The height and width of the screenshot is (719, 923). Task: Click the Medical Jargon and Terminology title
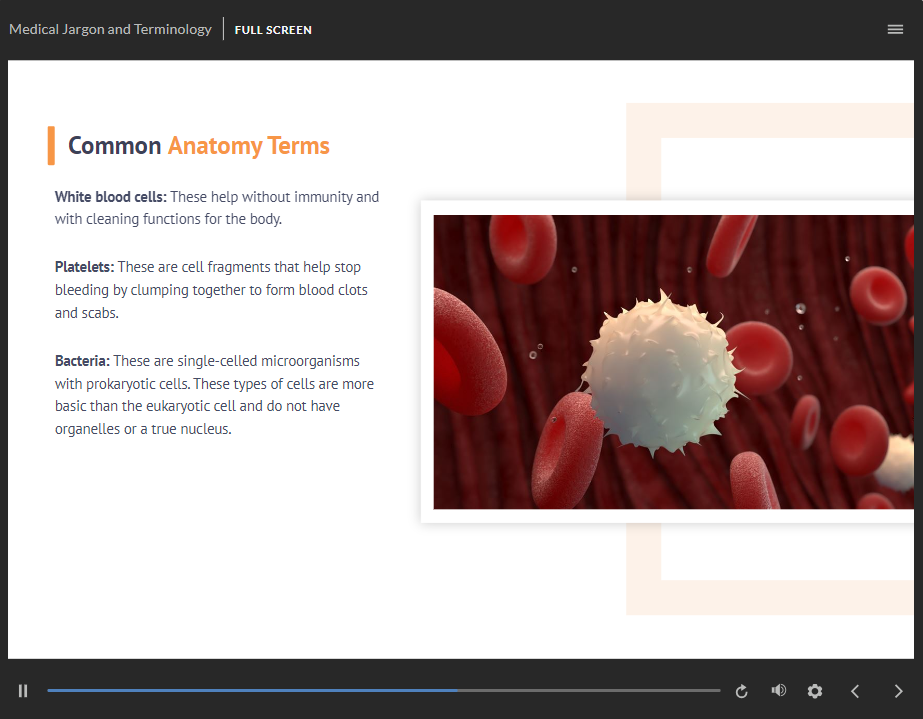tap(110, 30)
